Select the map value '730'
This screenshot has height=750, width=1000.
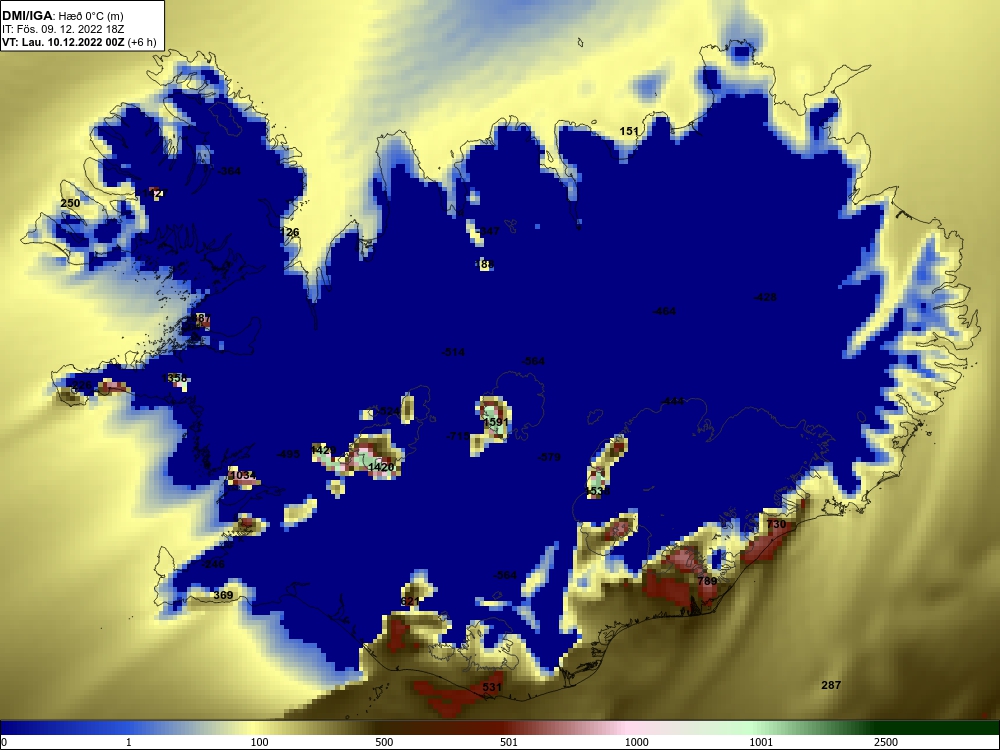coord(776,524)
